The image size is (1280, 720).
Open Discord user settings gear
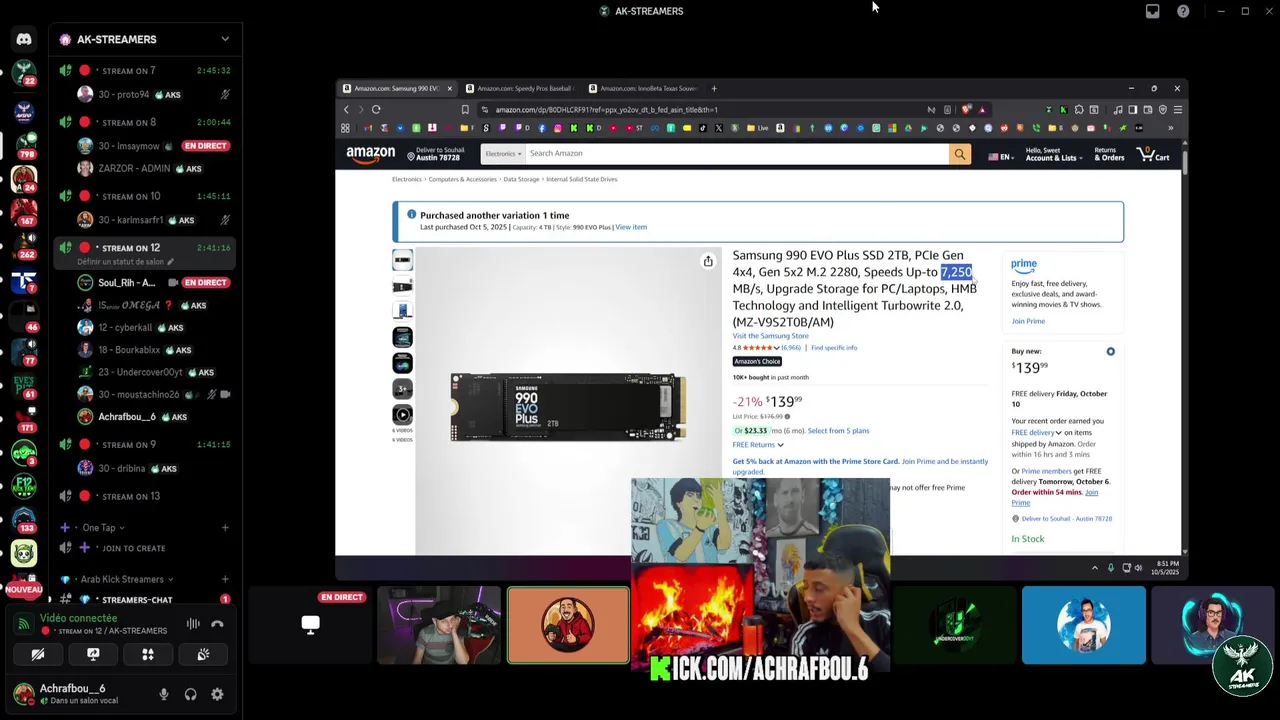(217, 694)
